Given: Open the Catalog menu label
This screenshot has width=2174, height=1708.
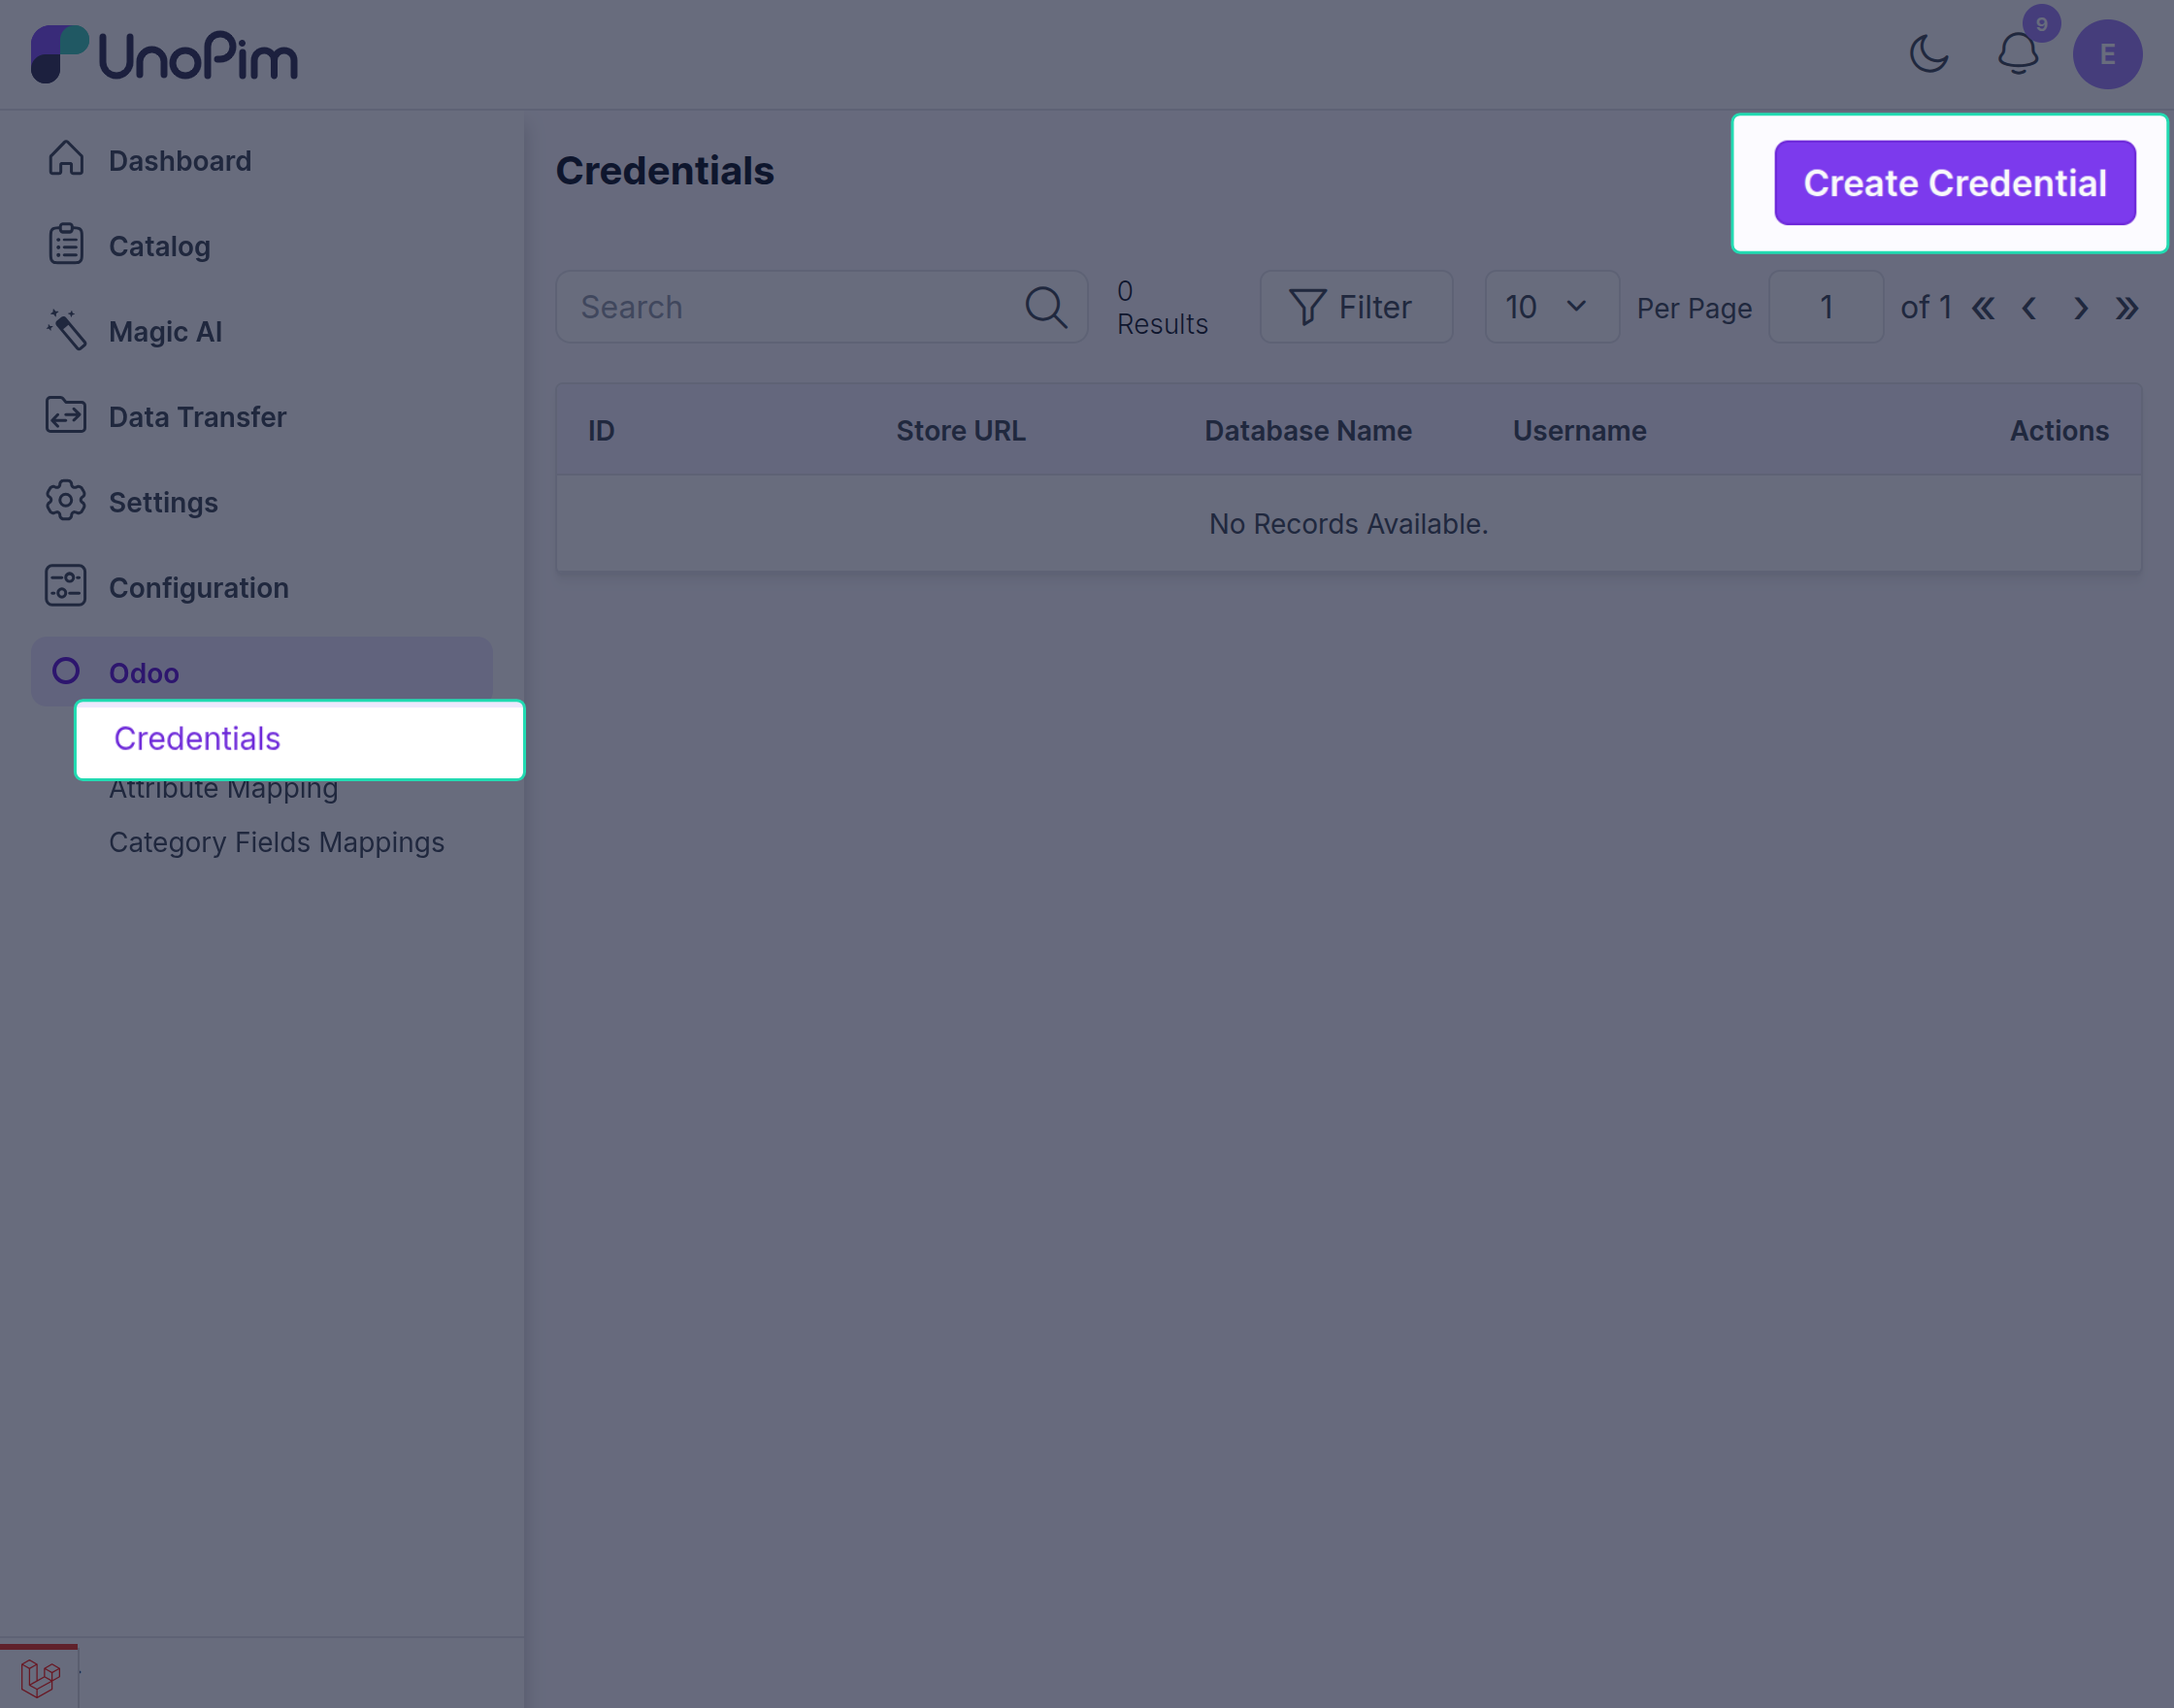Looking at the screenshot, I should (x=160, y=246).
